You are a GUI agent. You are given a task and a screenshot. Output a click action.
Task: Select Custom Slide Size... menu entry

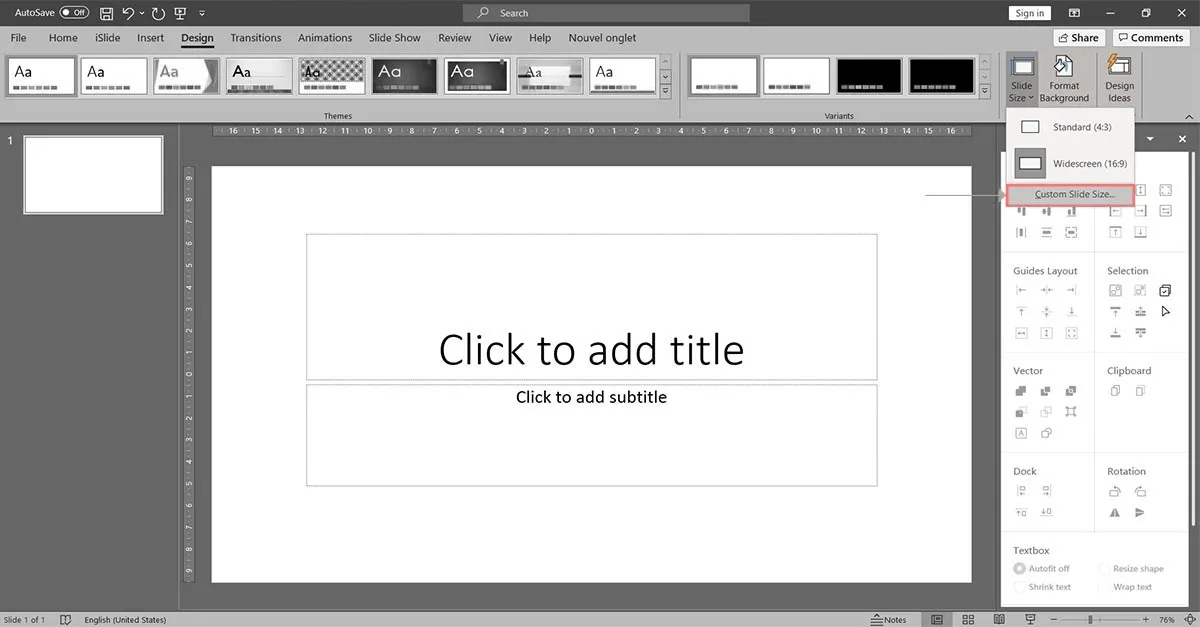click(1070, 194)
